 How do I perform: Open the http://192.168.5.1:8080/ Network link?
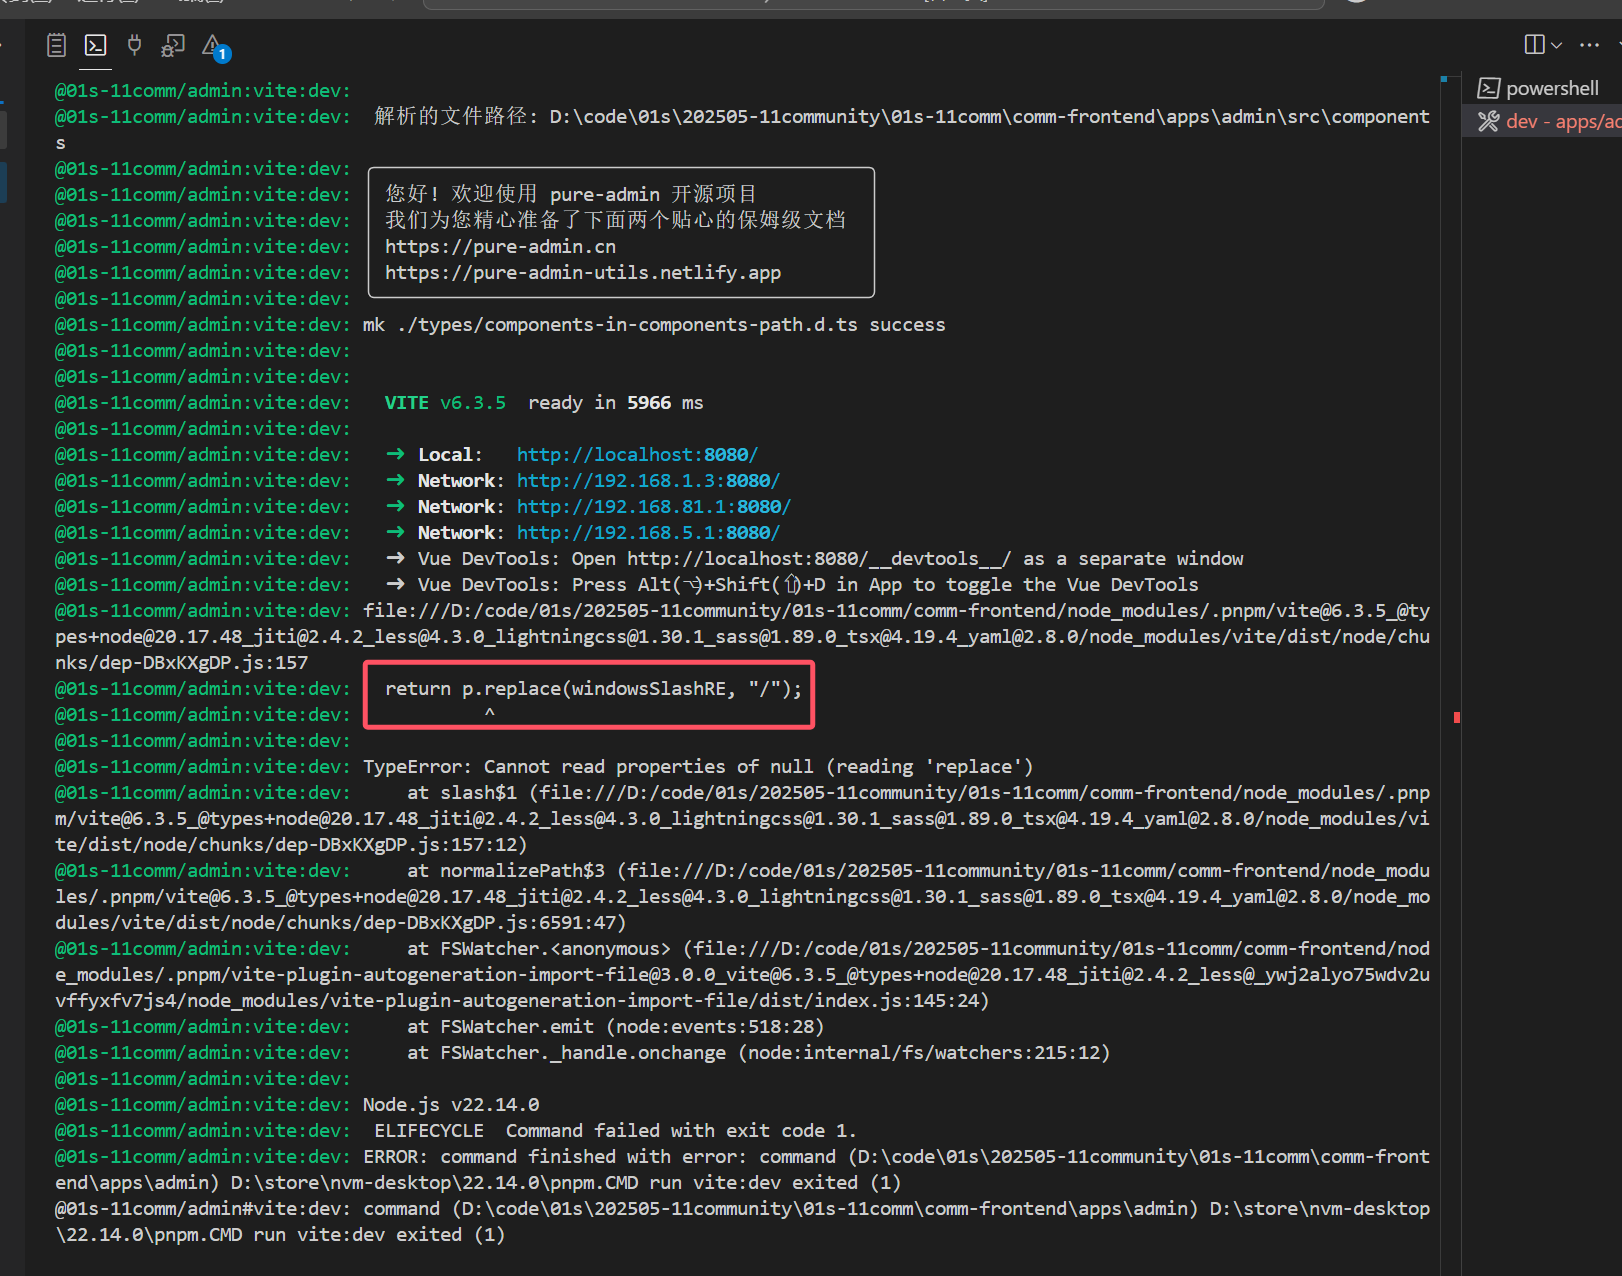pos(648,533)
